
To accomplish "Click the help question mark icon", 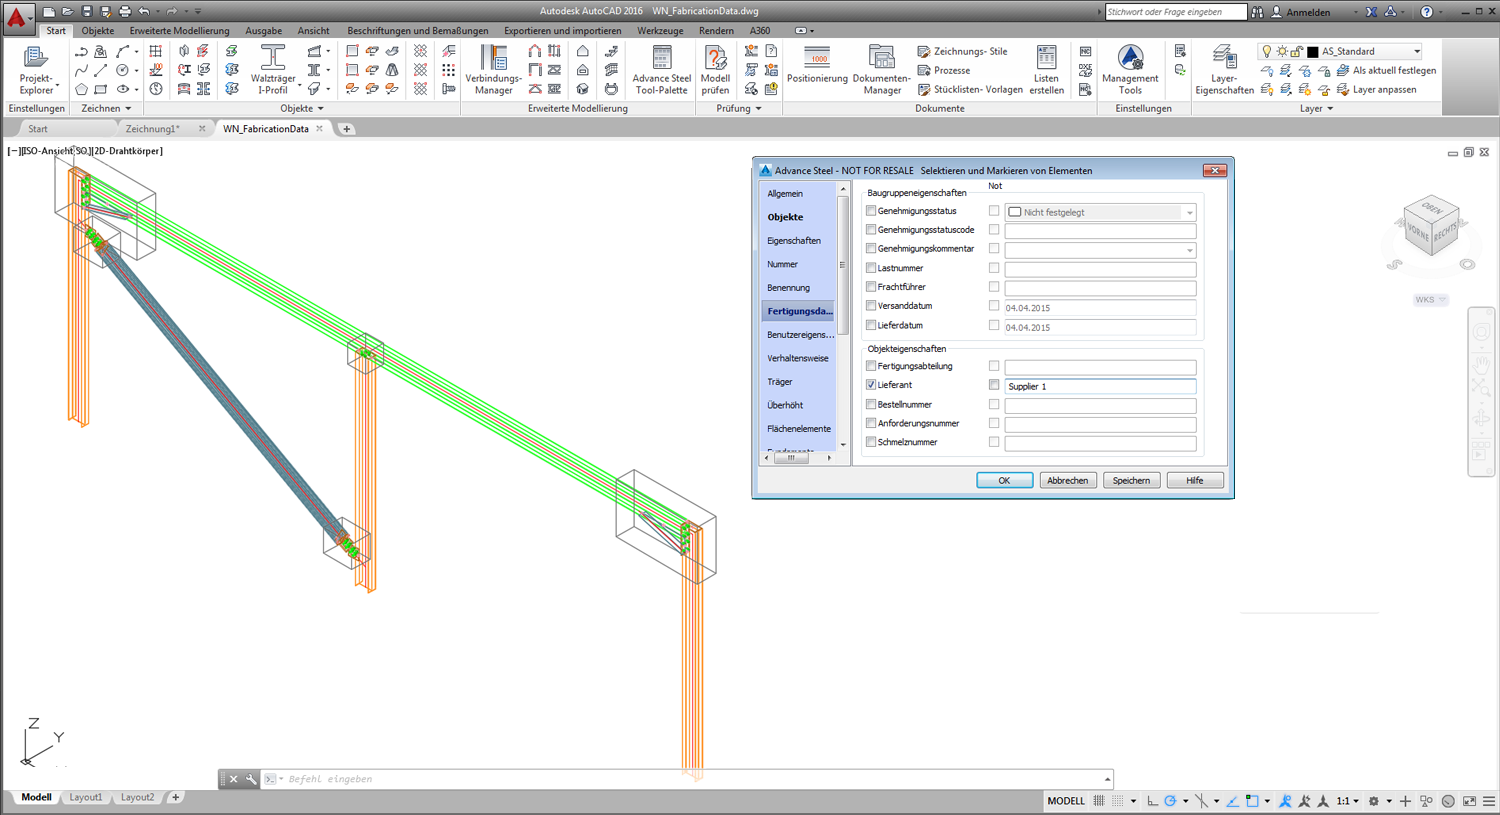I will tap(1427, 12).
